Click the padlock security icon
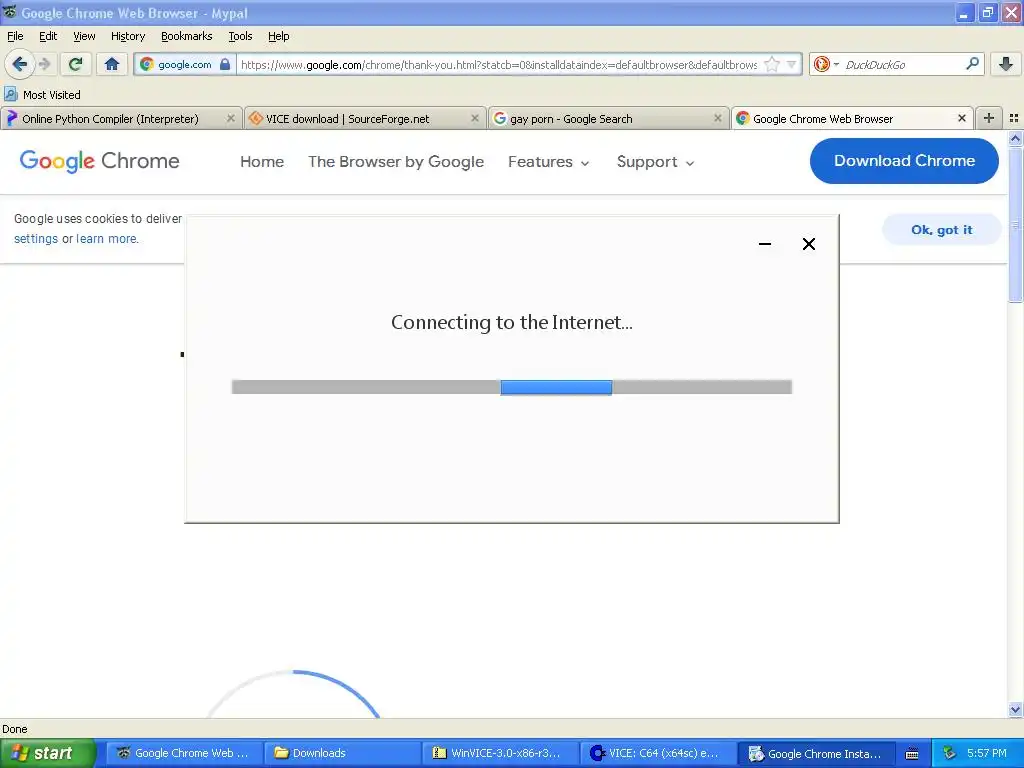Image resolution: width=1024 pixels, height=768 pixels. 225,64
